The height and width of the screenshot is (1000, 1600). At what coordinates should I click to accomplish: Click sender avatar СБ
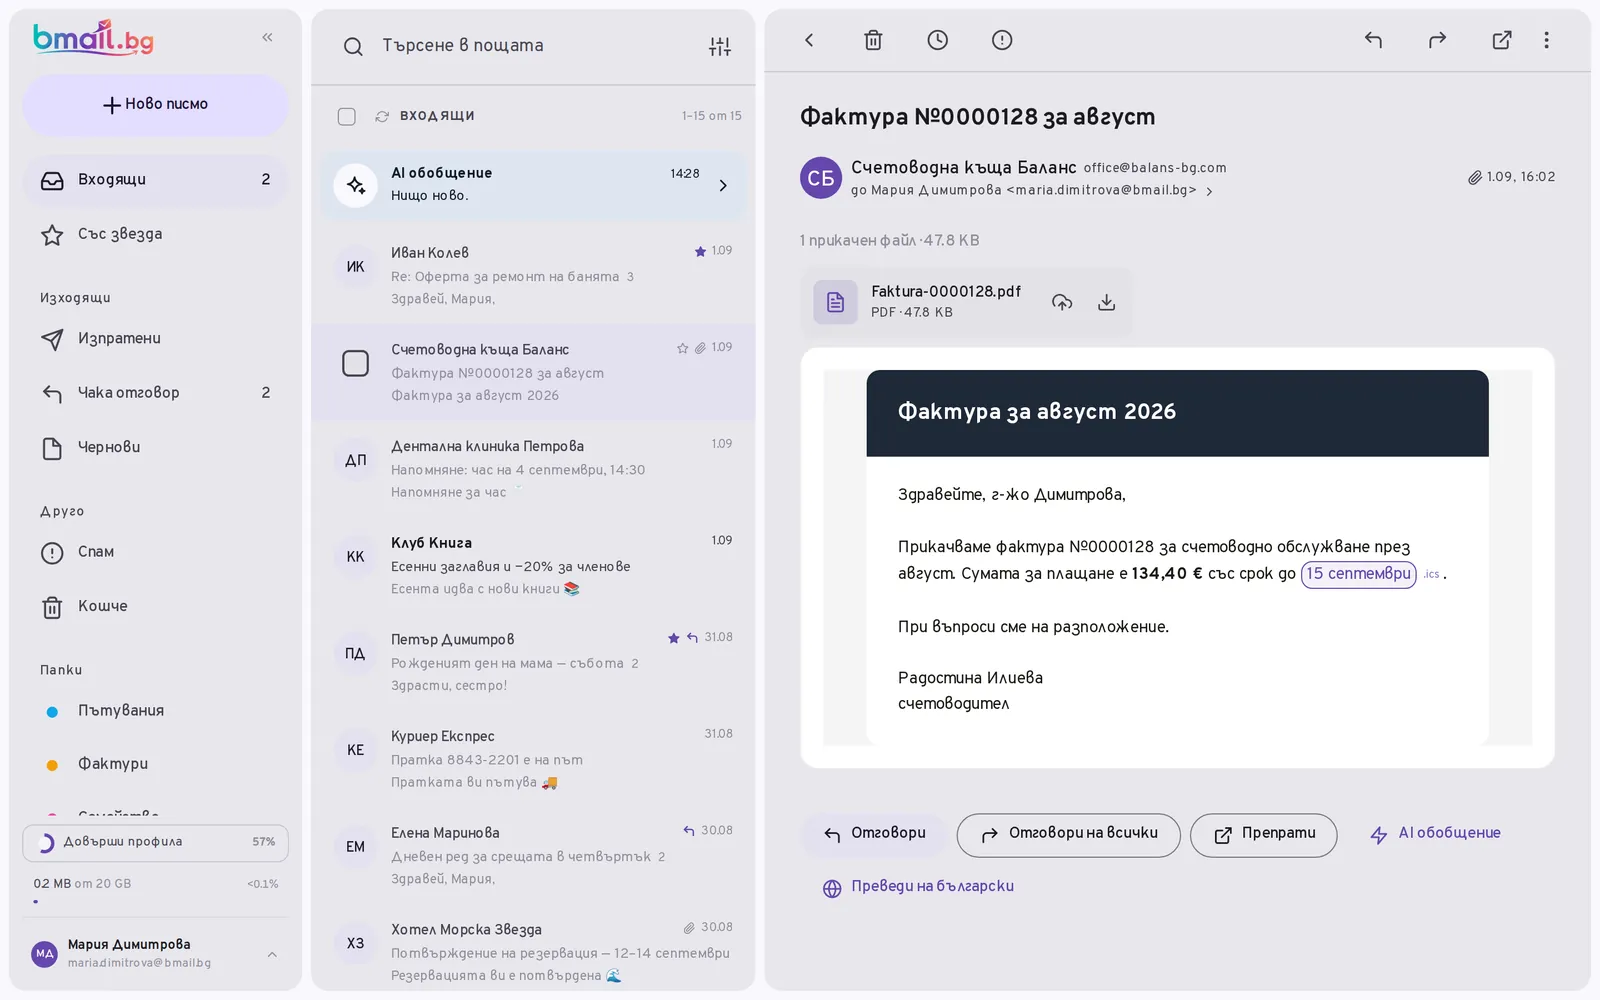coord(820,178)
